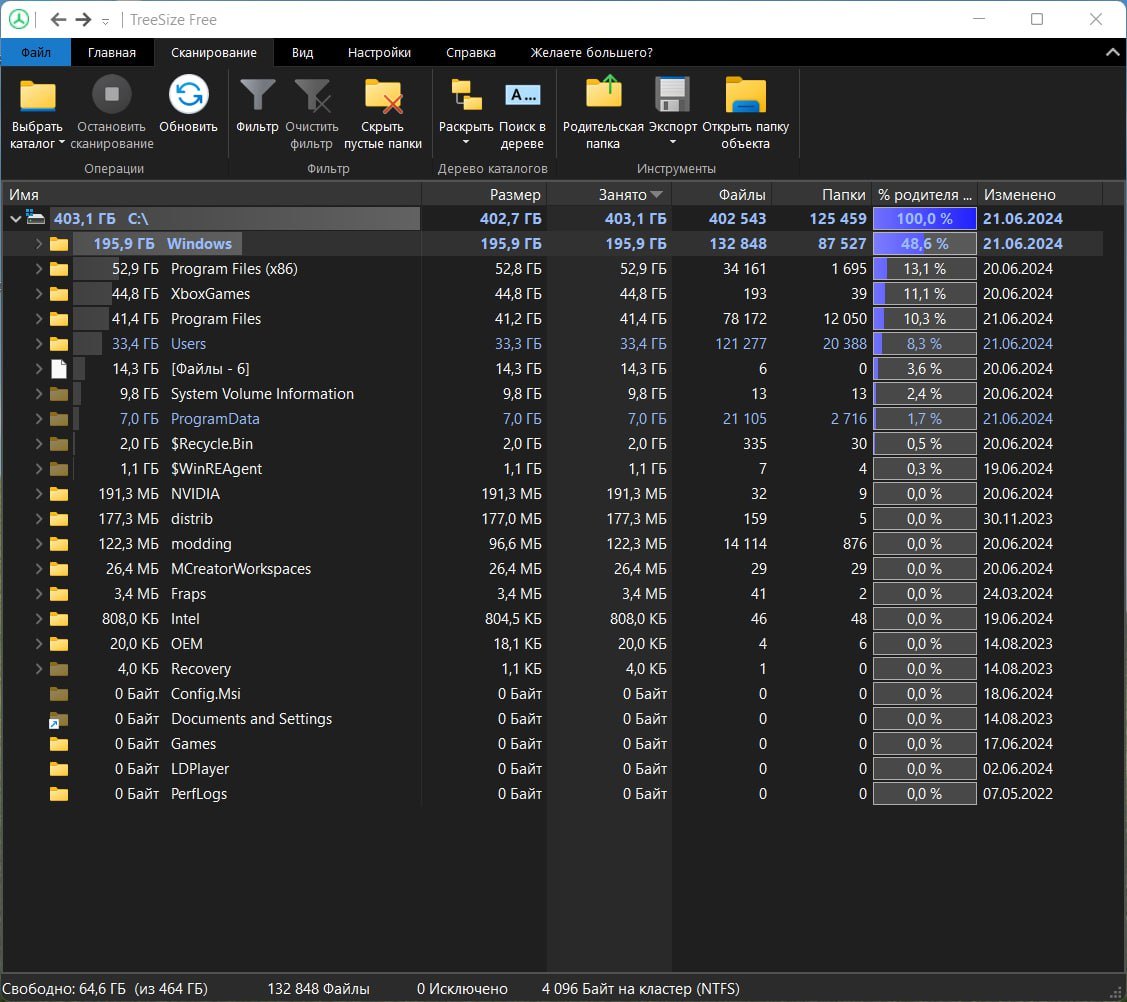Click the Обновить refresh icon
Viewport: 1127px width, 1002px height.
(x=188, y=94)
